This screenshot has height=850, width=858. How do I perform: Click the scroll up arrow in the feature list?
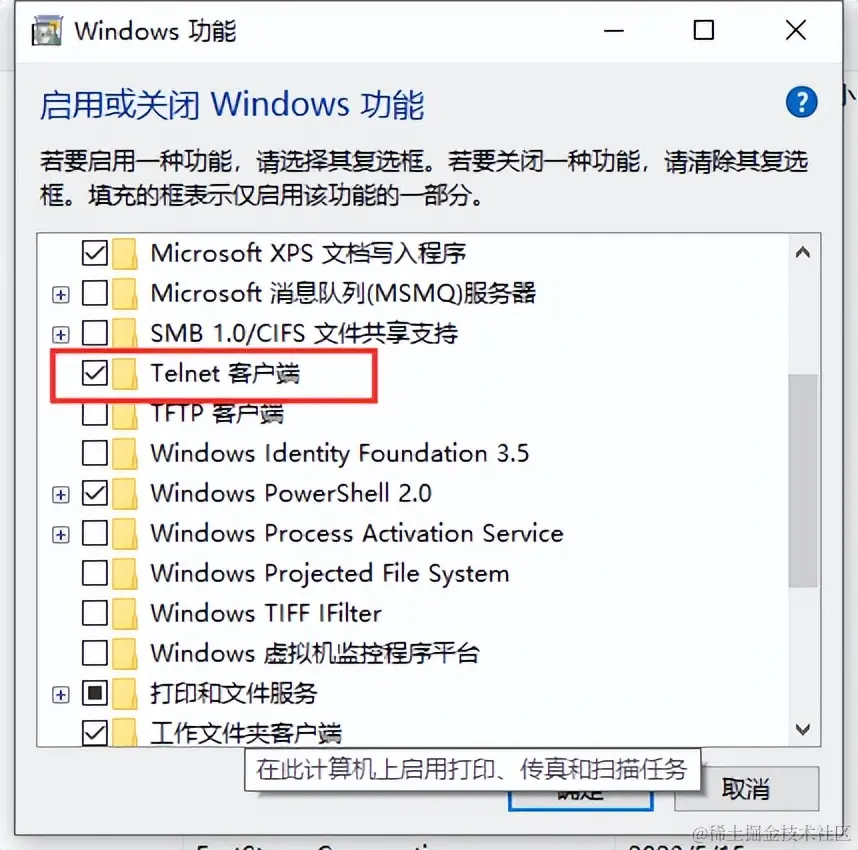(803, 252)
